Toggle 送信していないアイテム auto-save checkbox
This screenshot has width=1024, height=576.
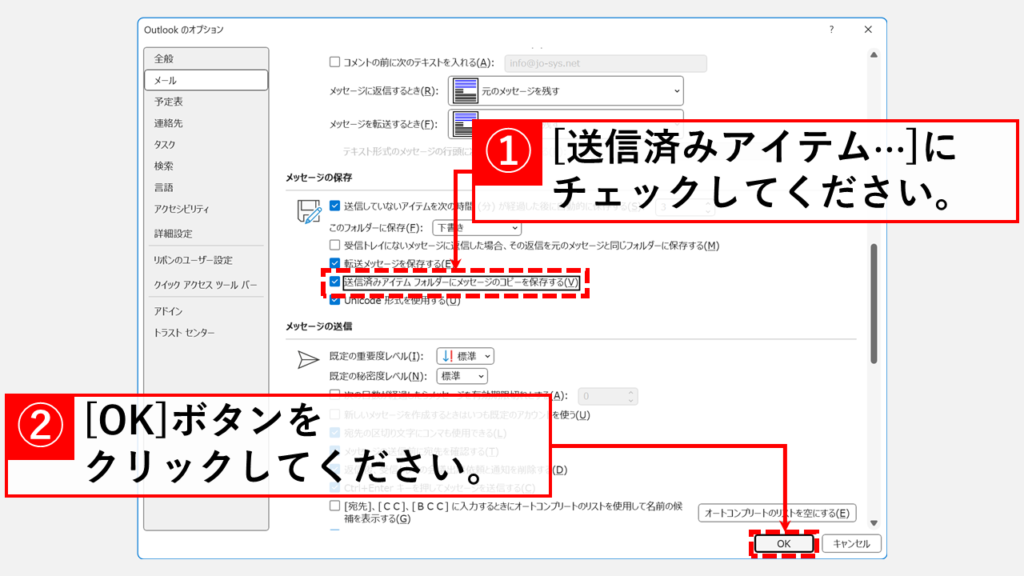(x=334, y=206)
